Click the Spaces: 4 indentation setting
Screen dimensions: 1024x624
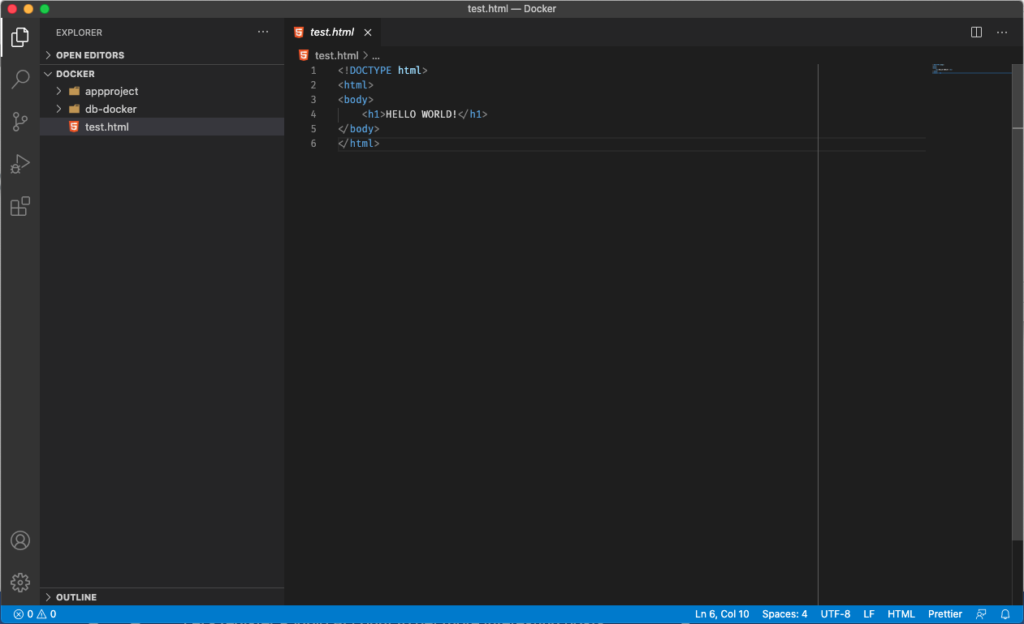pos(784,614)
